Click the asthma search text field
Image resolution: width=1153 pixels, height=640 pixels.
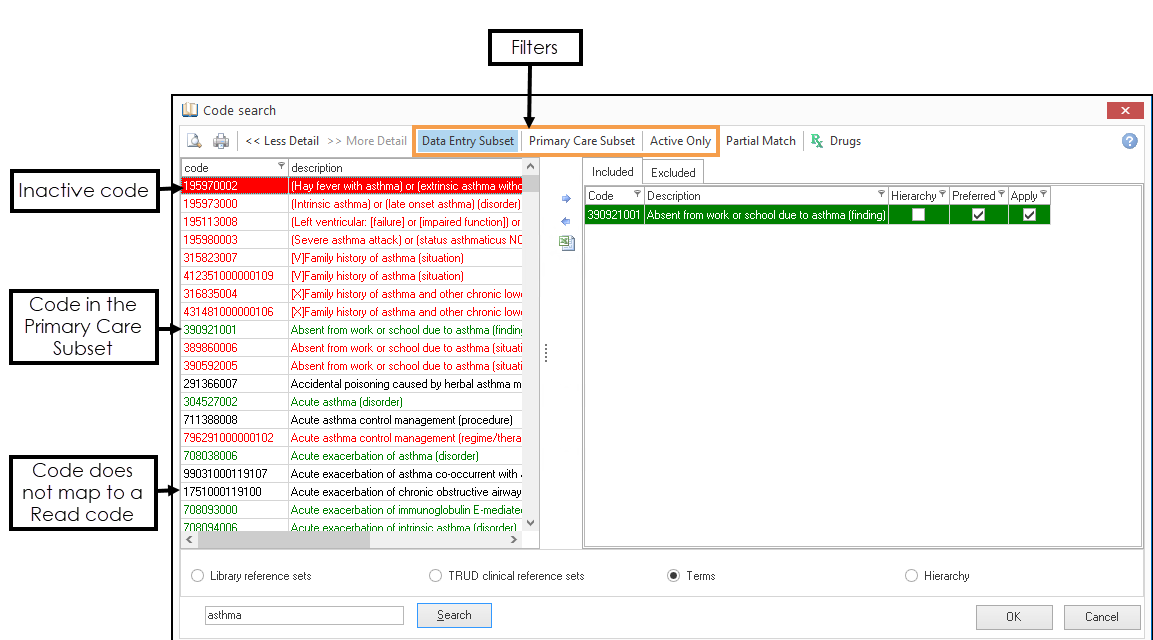point(304,616)
